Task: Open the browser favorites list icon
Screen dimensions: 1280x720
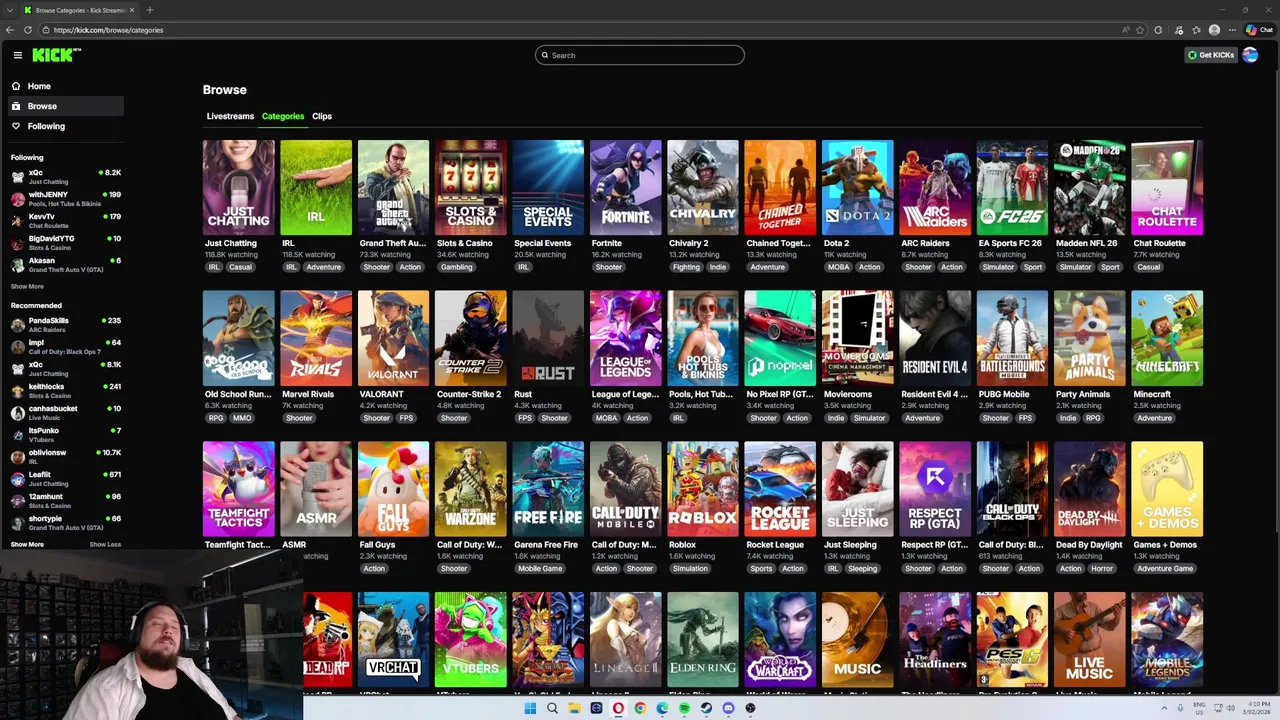Action: coord(1196,30)
